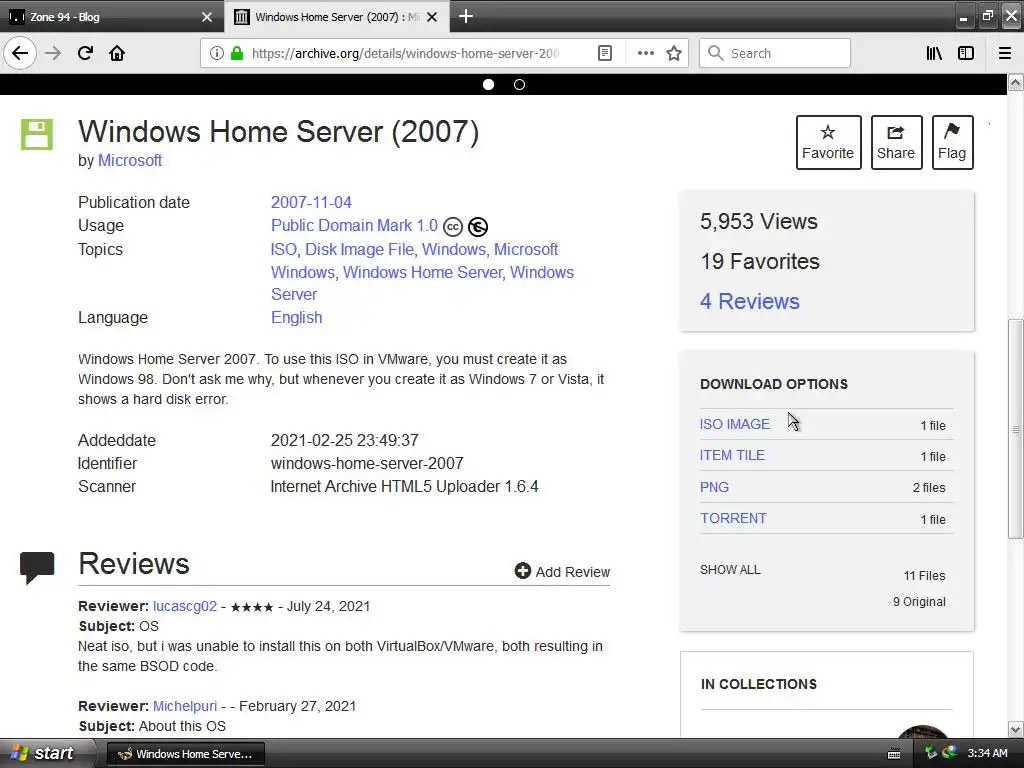1024x768 pixels.
Task: Click inside the browser Search box
Action: coord(775,53)
